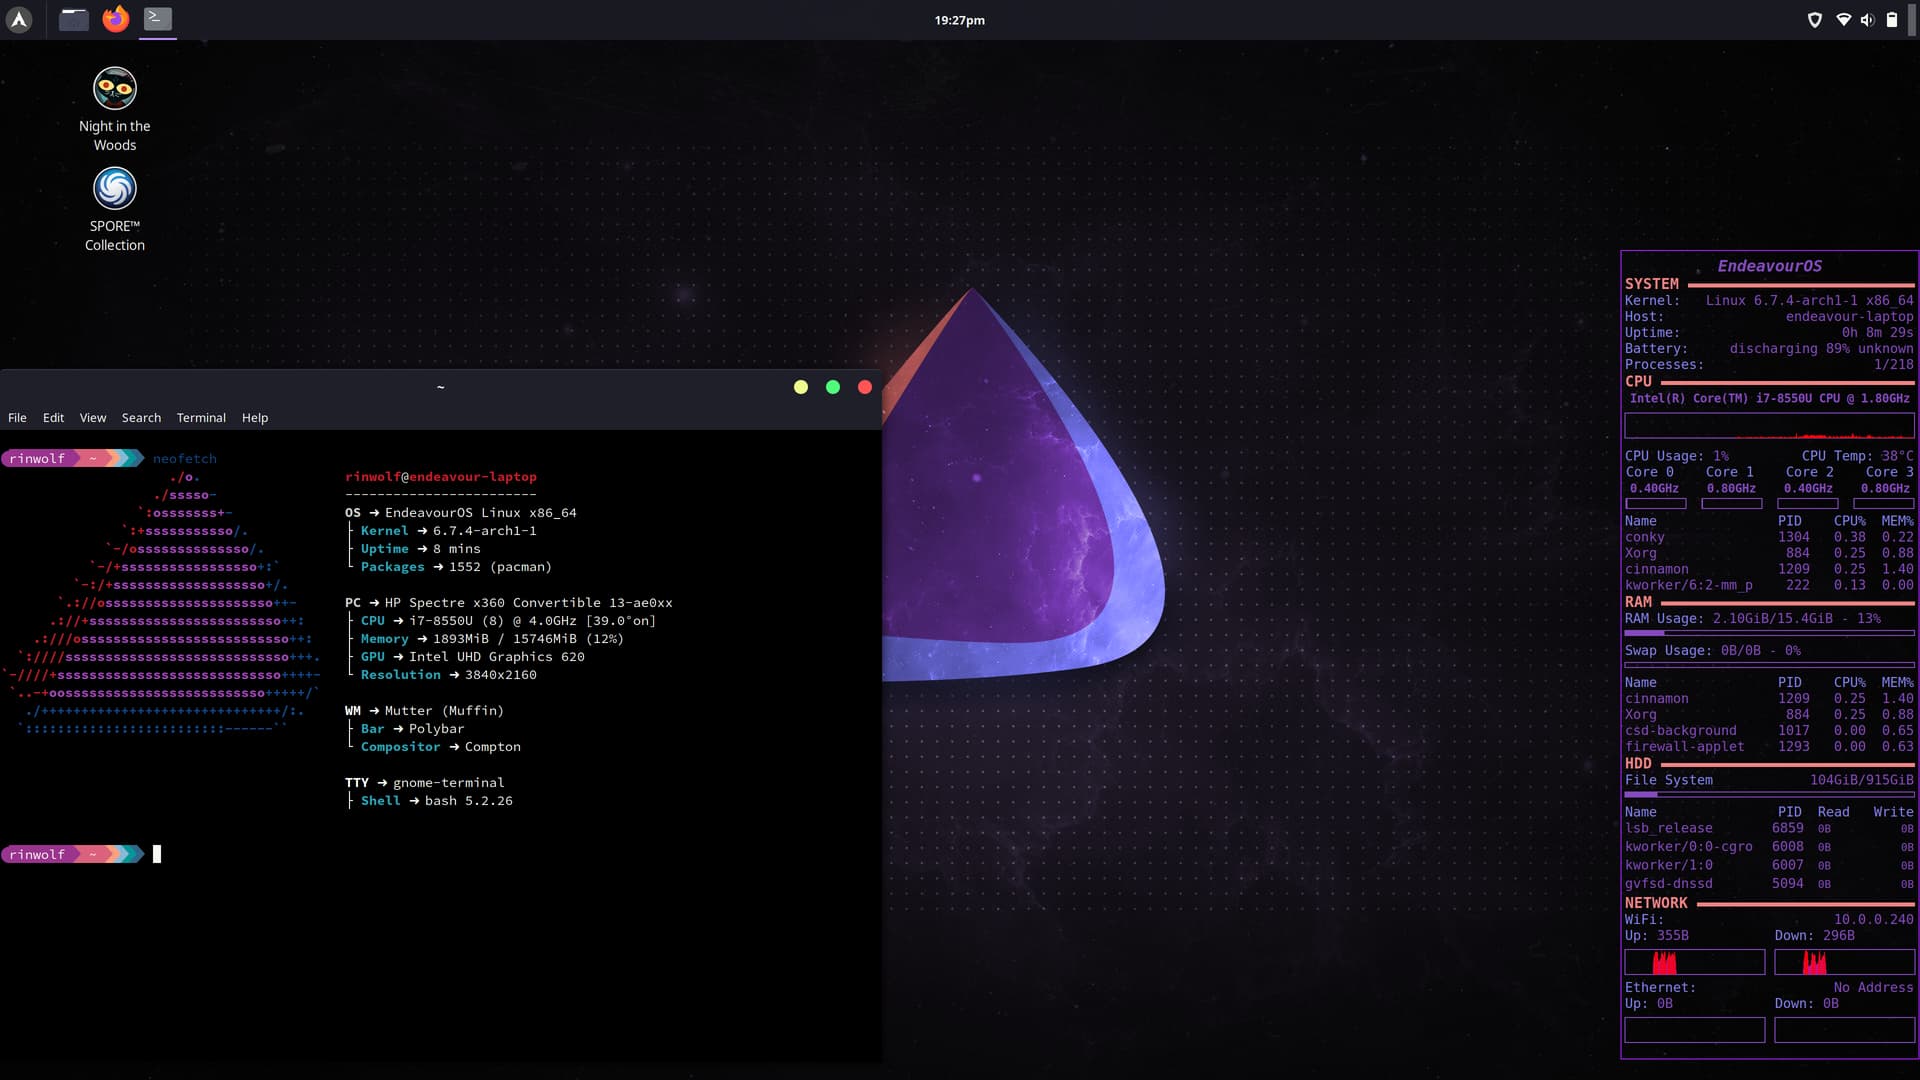This screenshot has width=1920, height=1080.
Task: Open the shield security tray icon
Action: [x=1815, y=20]
